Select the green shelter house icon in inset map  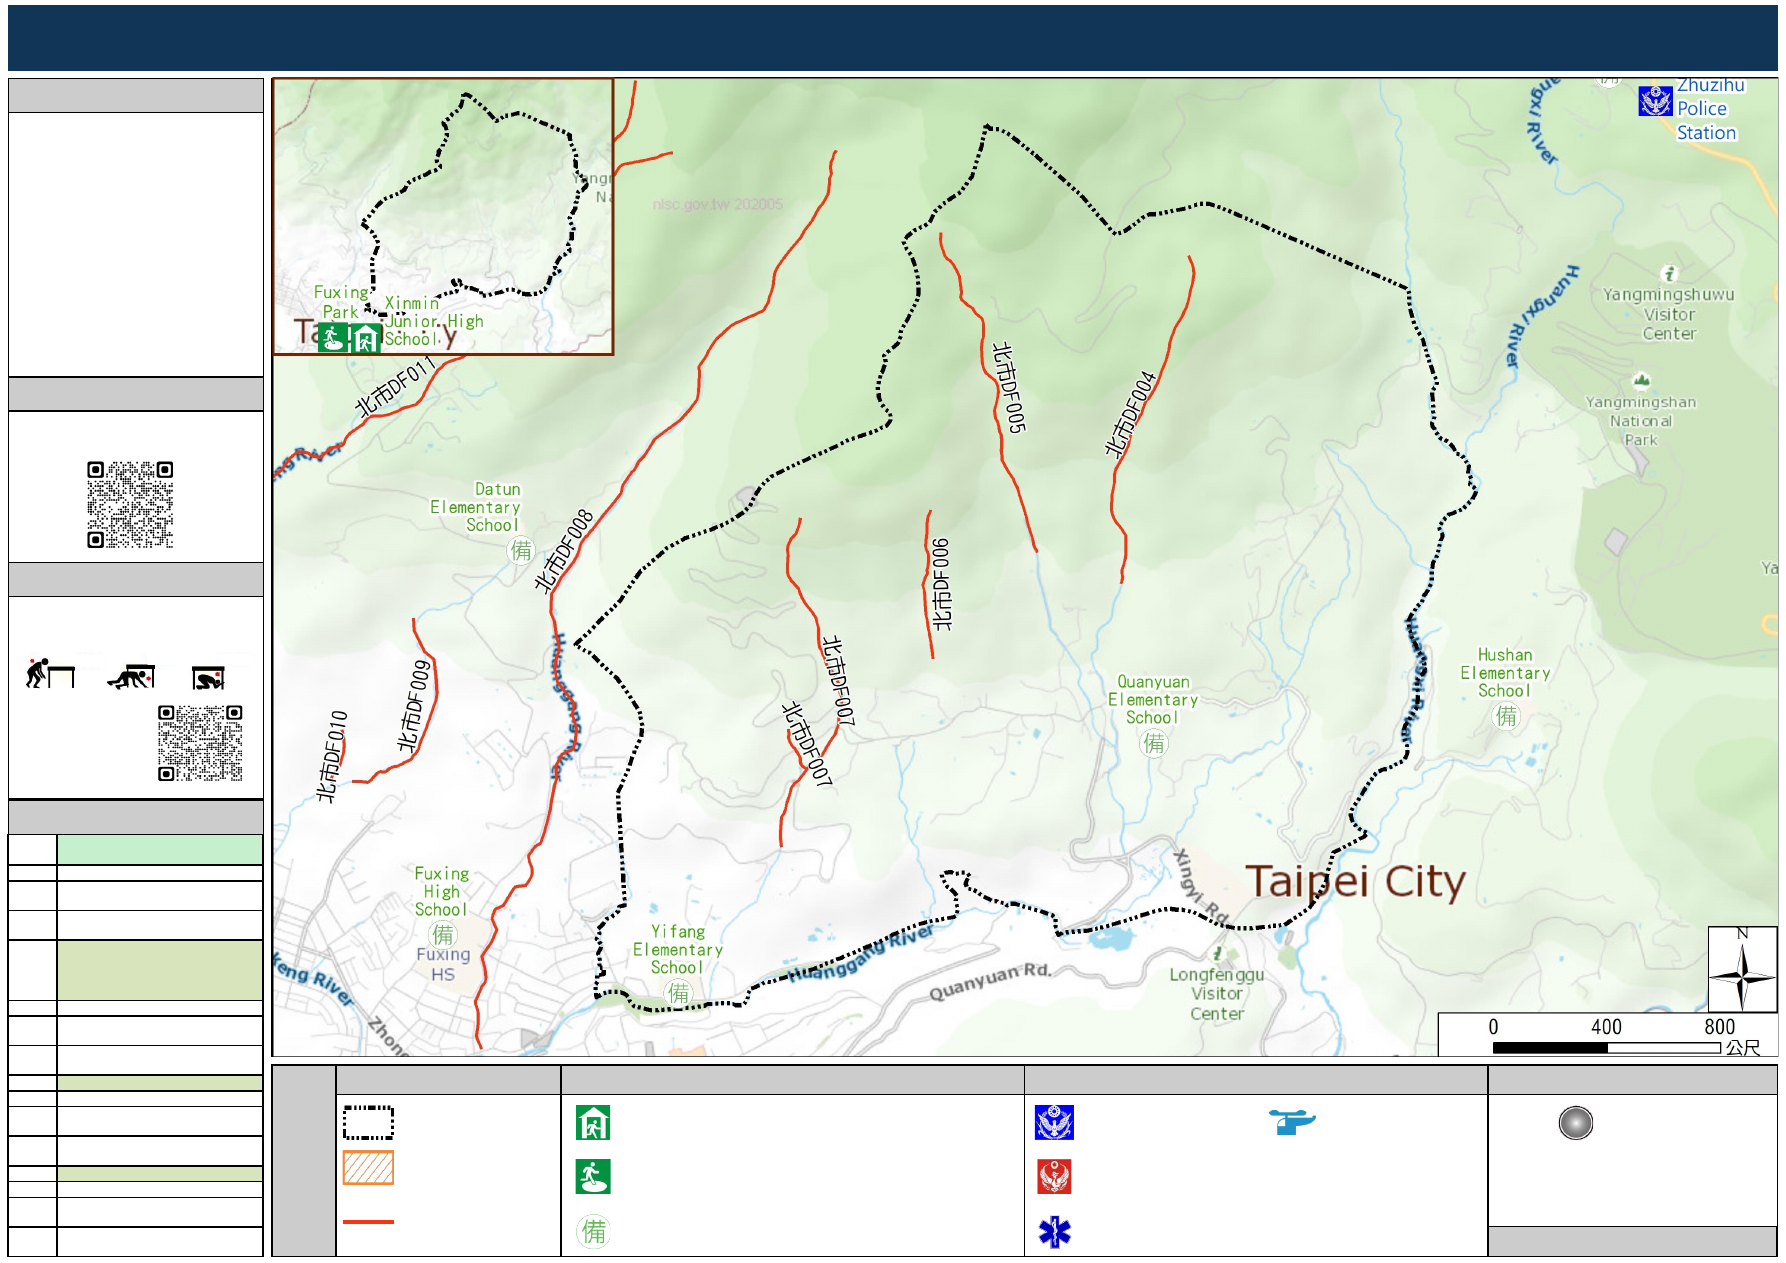point(366,338)
